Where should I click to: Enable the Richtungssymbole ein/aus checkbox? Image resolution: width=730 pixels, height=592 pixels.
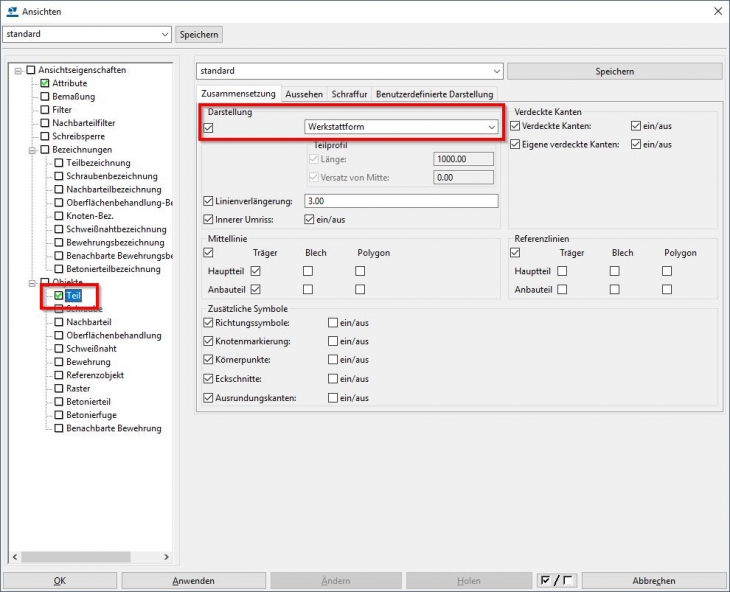click(x=333, y=323)
